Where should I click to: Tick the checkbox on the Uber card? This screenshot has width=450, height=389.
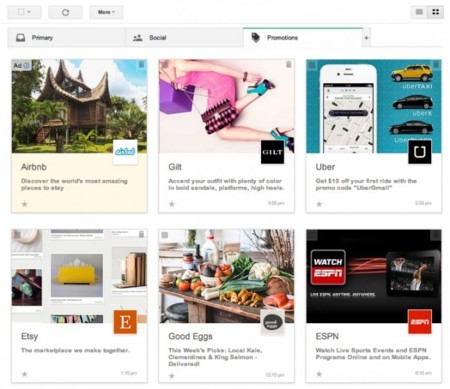pyautogui.click(x=312, y=65)
